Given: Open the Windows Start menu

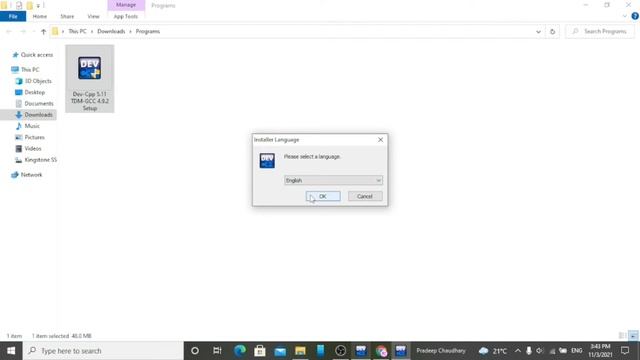Looking at the screenshot, I should tap(11, 351).
